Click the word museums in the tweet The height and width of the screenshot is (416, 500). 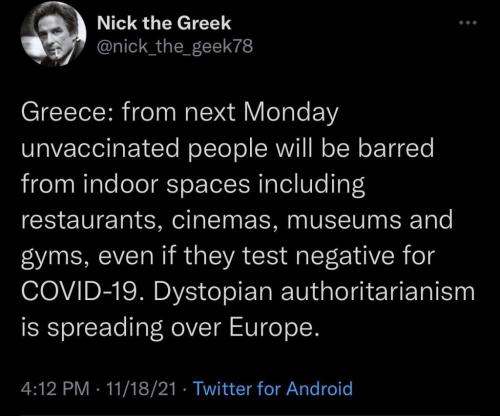pyautogui.click(x=344, y=221)
